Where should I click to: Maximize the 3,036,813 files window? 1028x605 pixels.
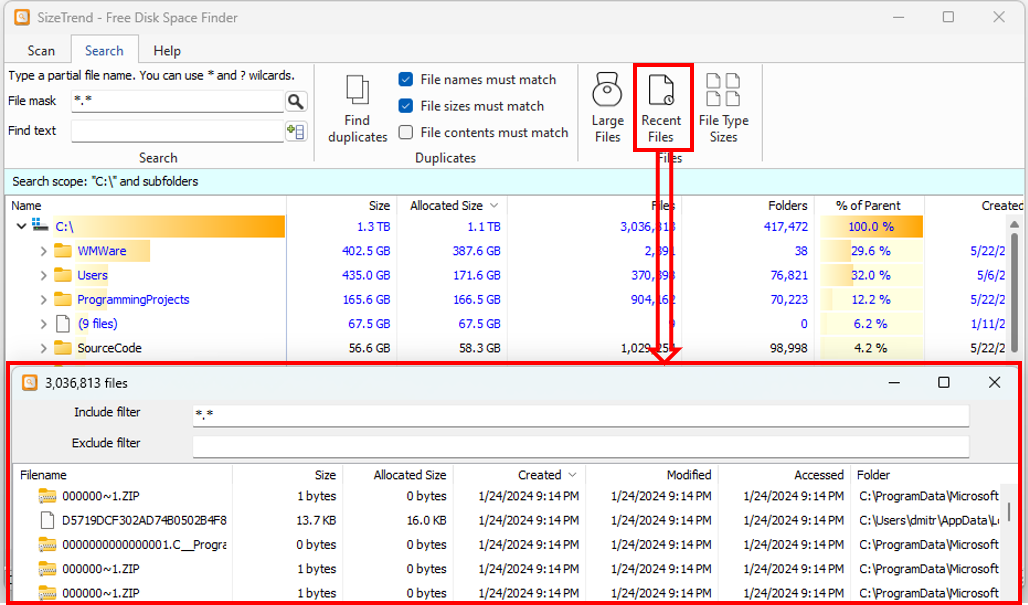click(943, 382)
